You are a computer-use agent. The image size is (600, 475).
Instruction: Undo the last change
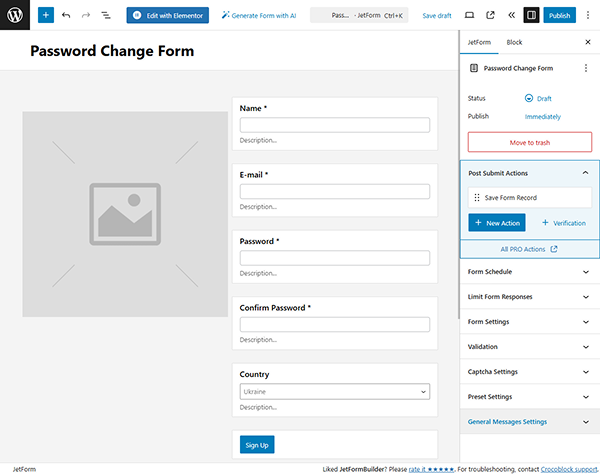point(66,15)
